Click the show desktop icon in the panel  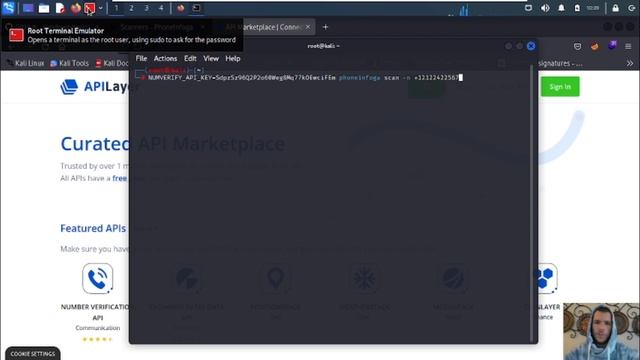(x=28, y=8)
